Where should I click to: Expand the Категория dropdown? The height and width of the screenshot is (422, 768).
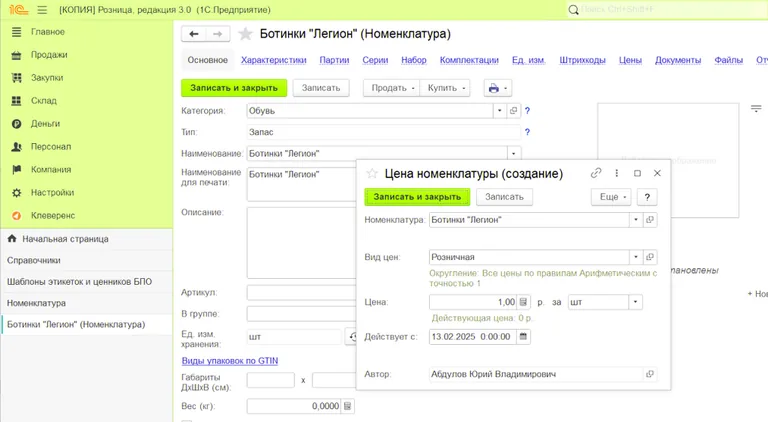[499, 111]
